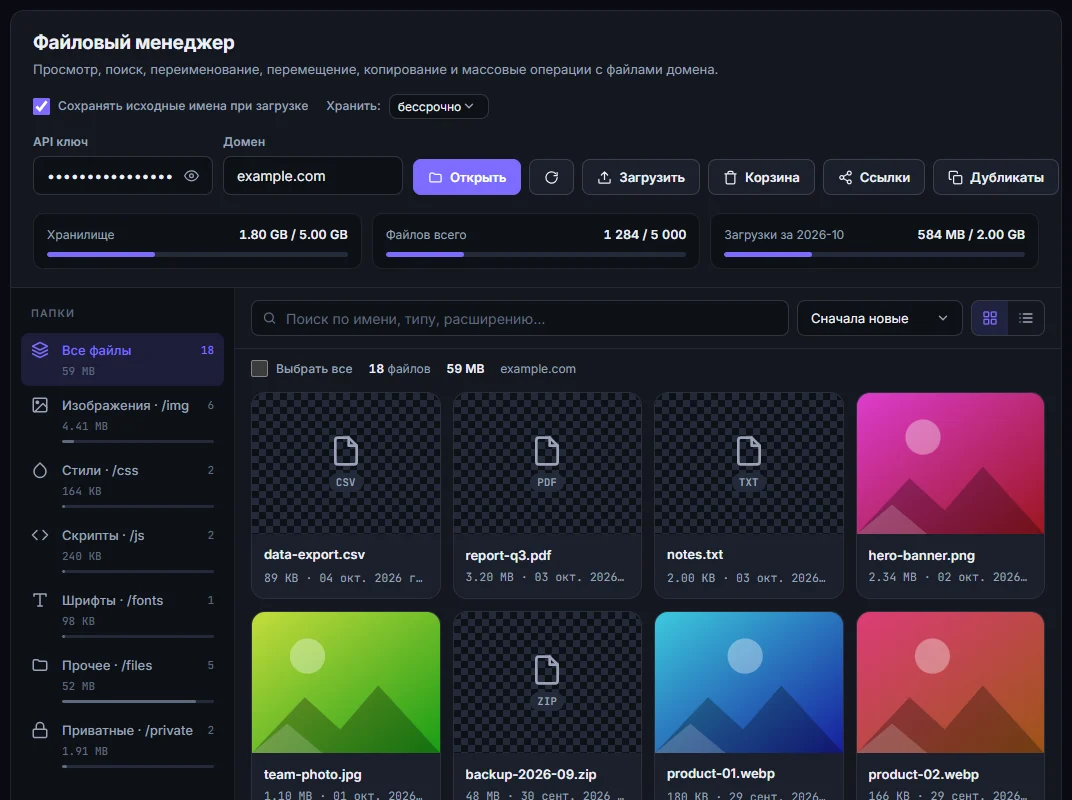Switch to list view icon
1072x800 pixels.
point(1026,318)
